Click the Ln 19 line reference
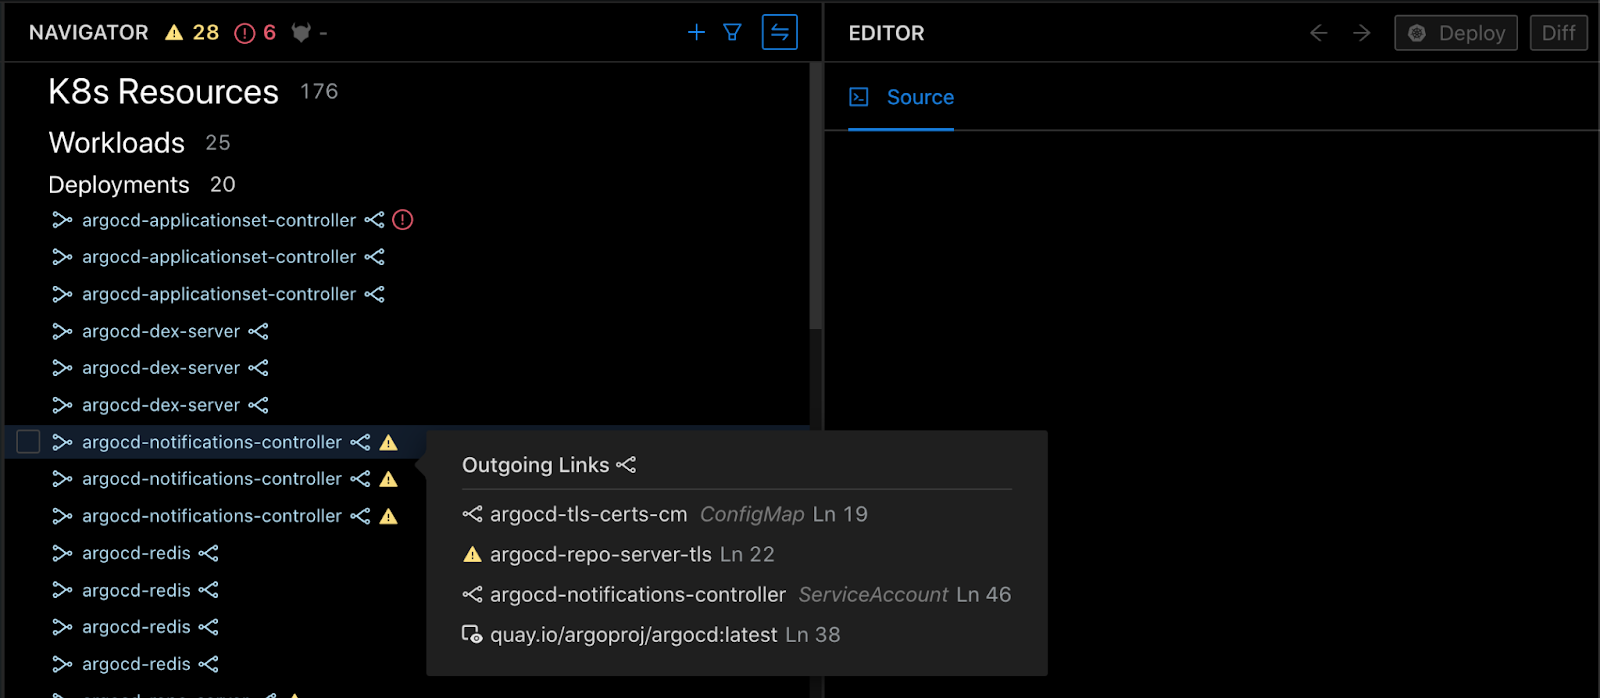1600x698 pixels. coord(840,514)
